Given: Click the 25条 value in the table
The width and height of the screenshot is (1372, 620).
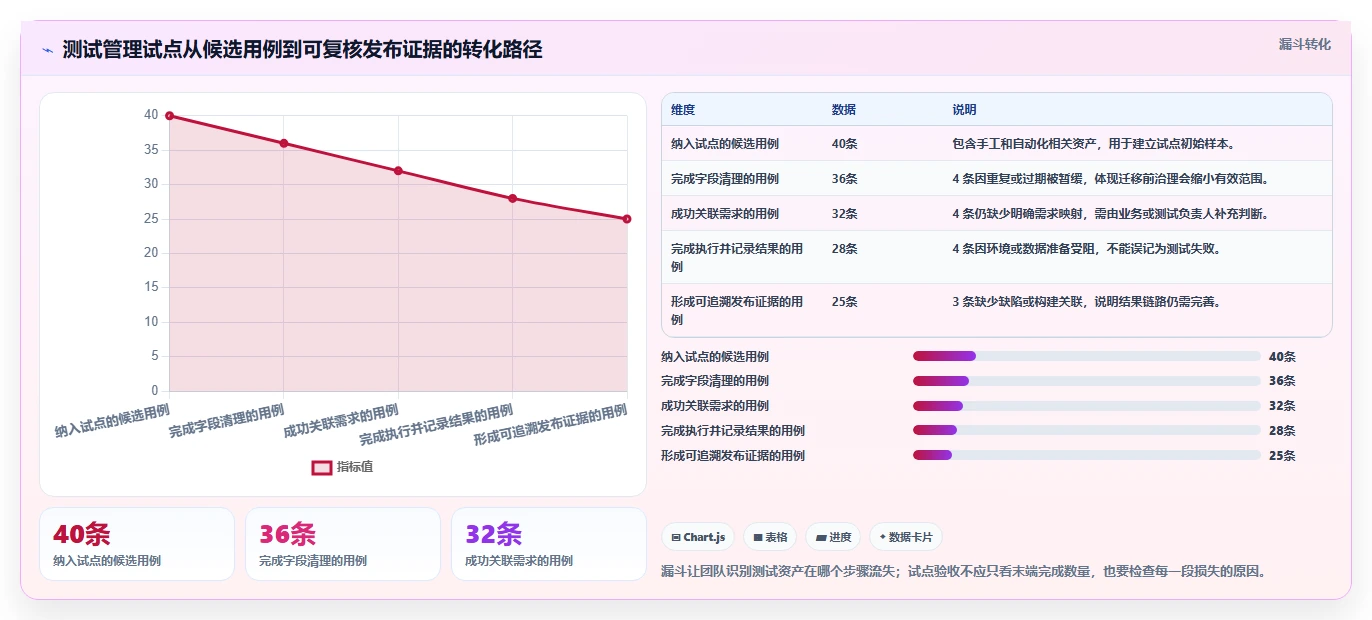Looking at the screenshot, I should 844,301.
